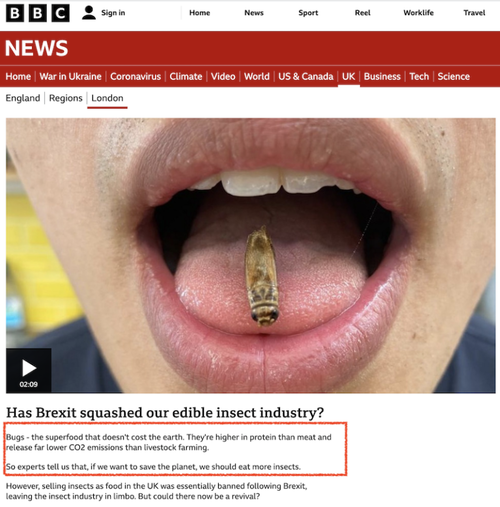500x507 pixels.
Task: Click the BBC logo blocks
Action: [x=38, y=13]
